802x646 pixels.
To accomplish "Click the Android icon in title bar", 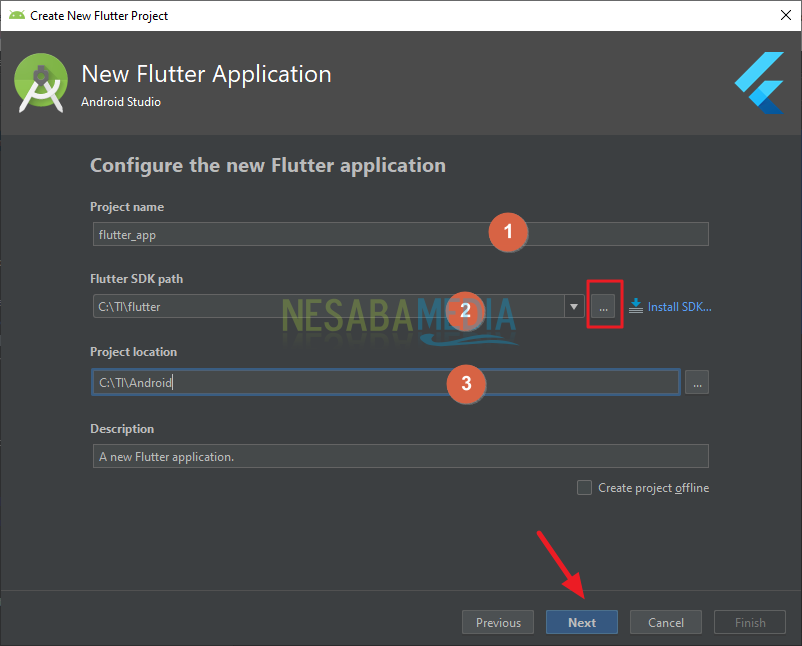I will [x=16, y=15].
